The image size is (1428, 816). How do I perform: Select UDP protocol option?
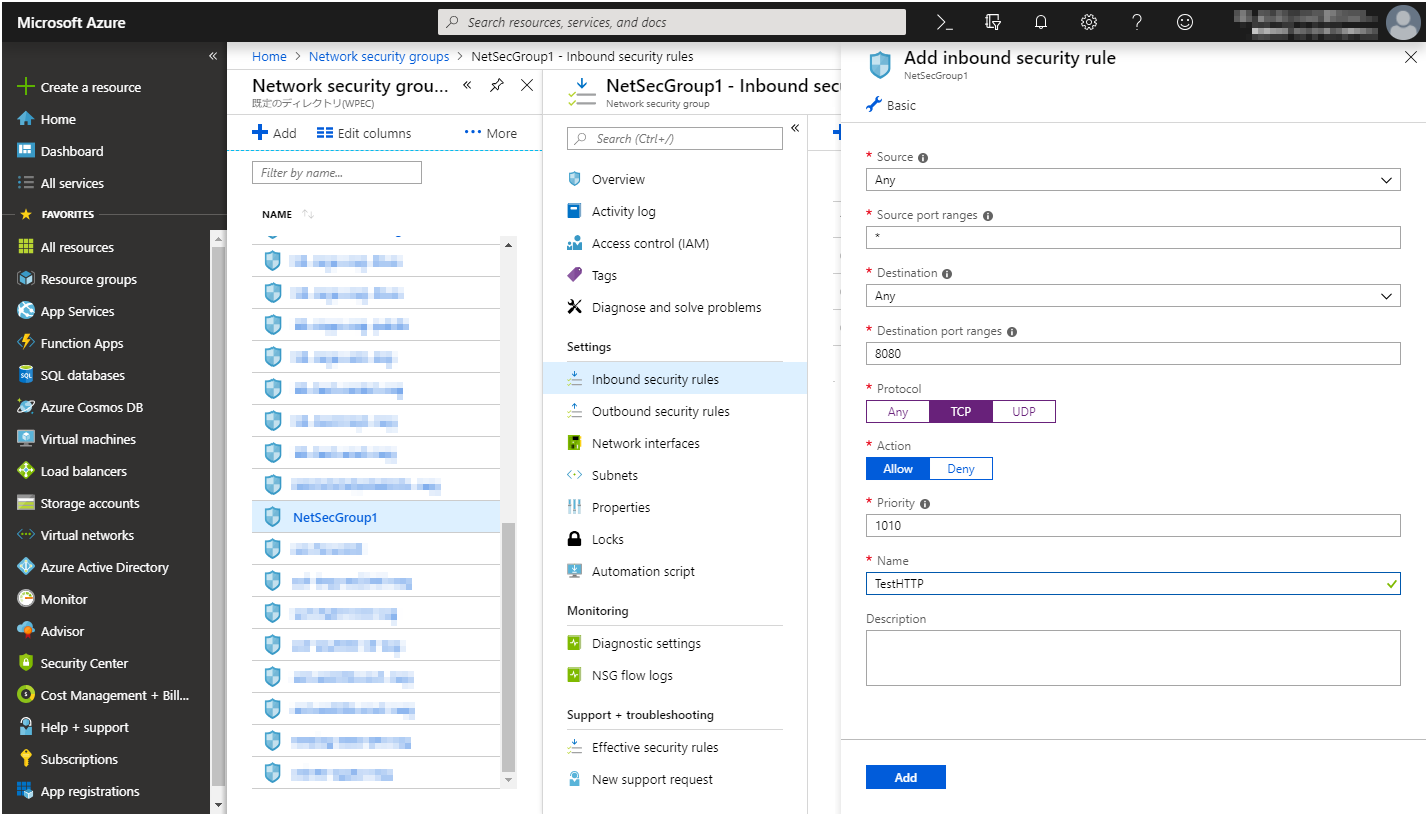(x=1023, y=412)
